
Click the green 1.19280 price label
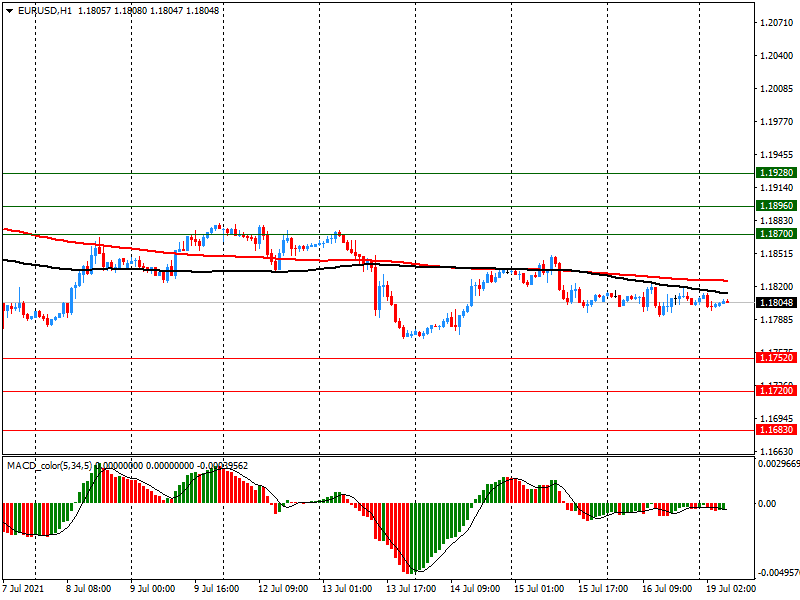coord(776,173)
